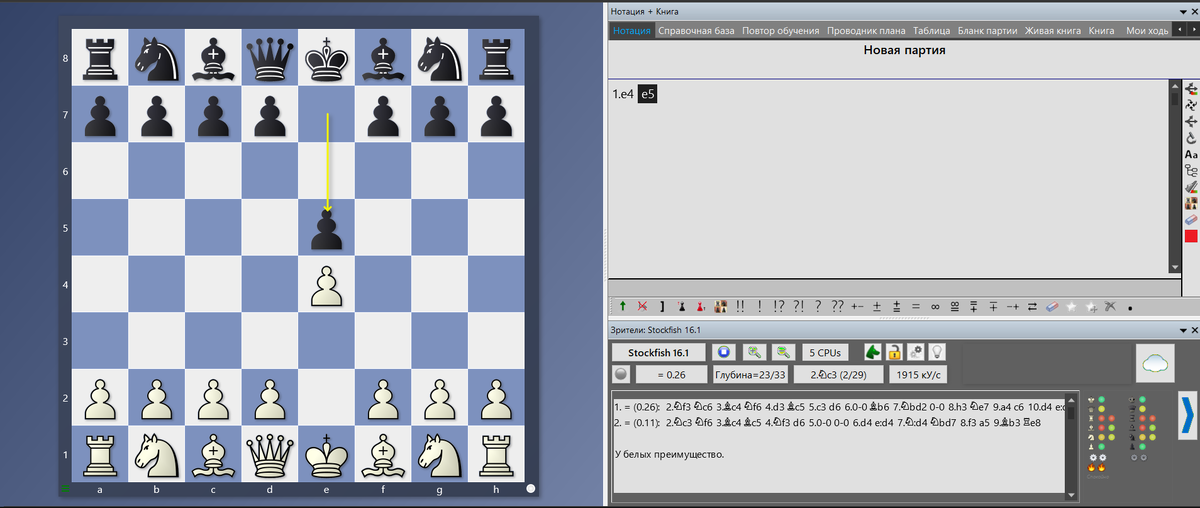This screenshot has width=1200, height=508.
Task: Click the black pawn annotation icon
Action: click(x=682, y=306)
